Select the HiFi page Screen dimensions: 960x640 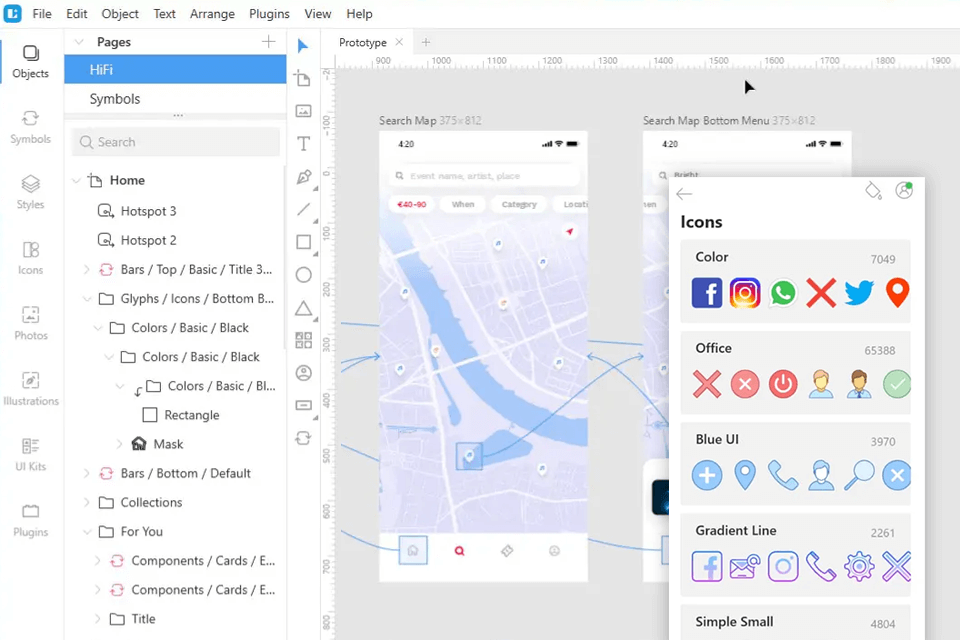coord(175,69)
